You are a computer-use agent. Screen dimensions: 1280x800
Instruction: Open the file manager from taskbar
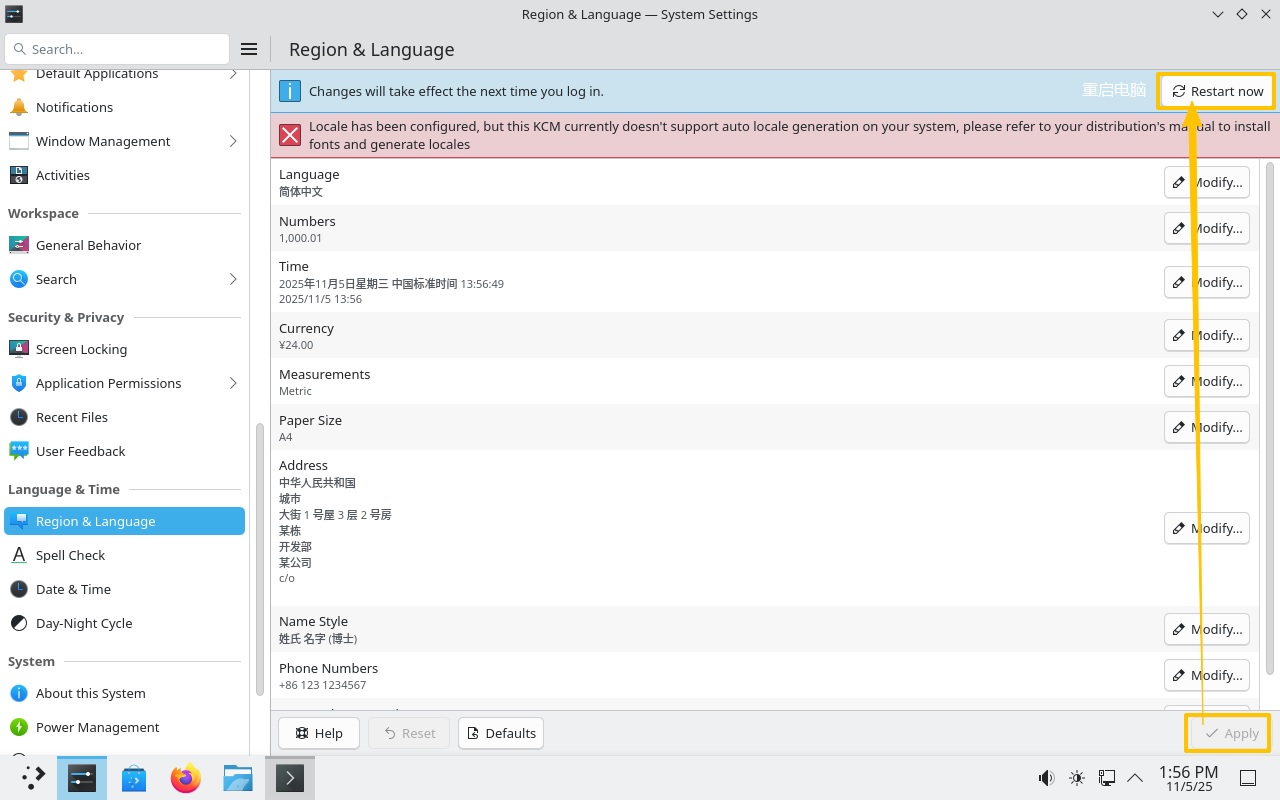[237, 778]
